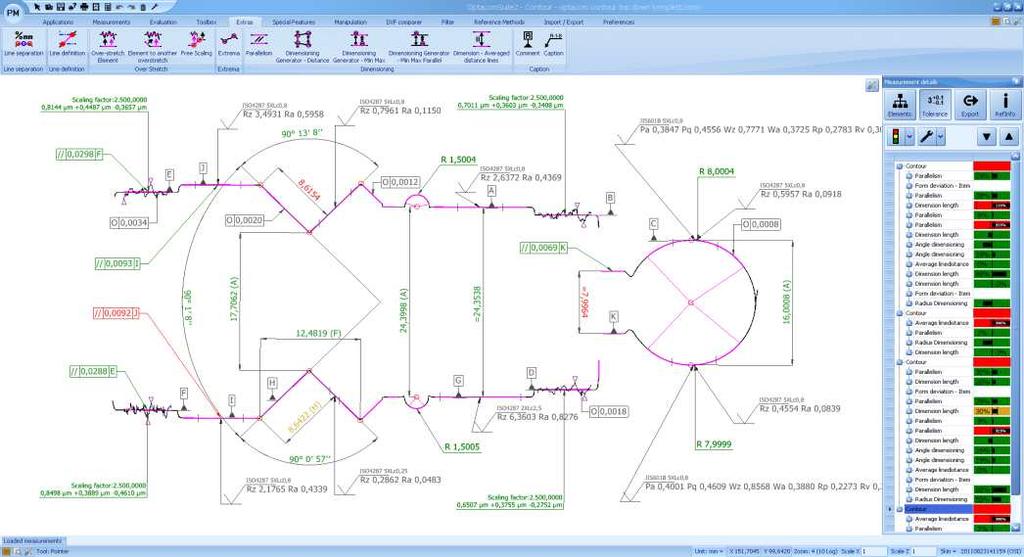Click the printer icon in quick access toolbar
The image size is (1024, 557).
(84, 7)
